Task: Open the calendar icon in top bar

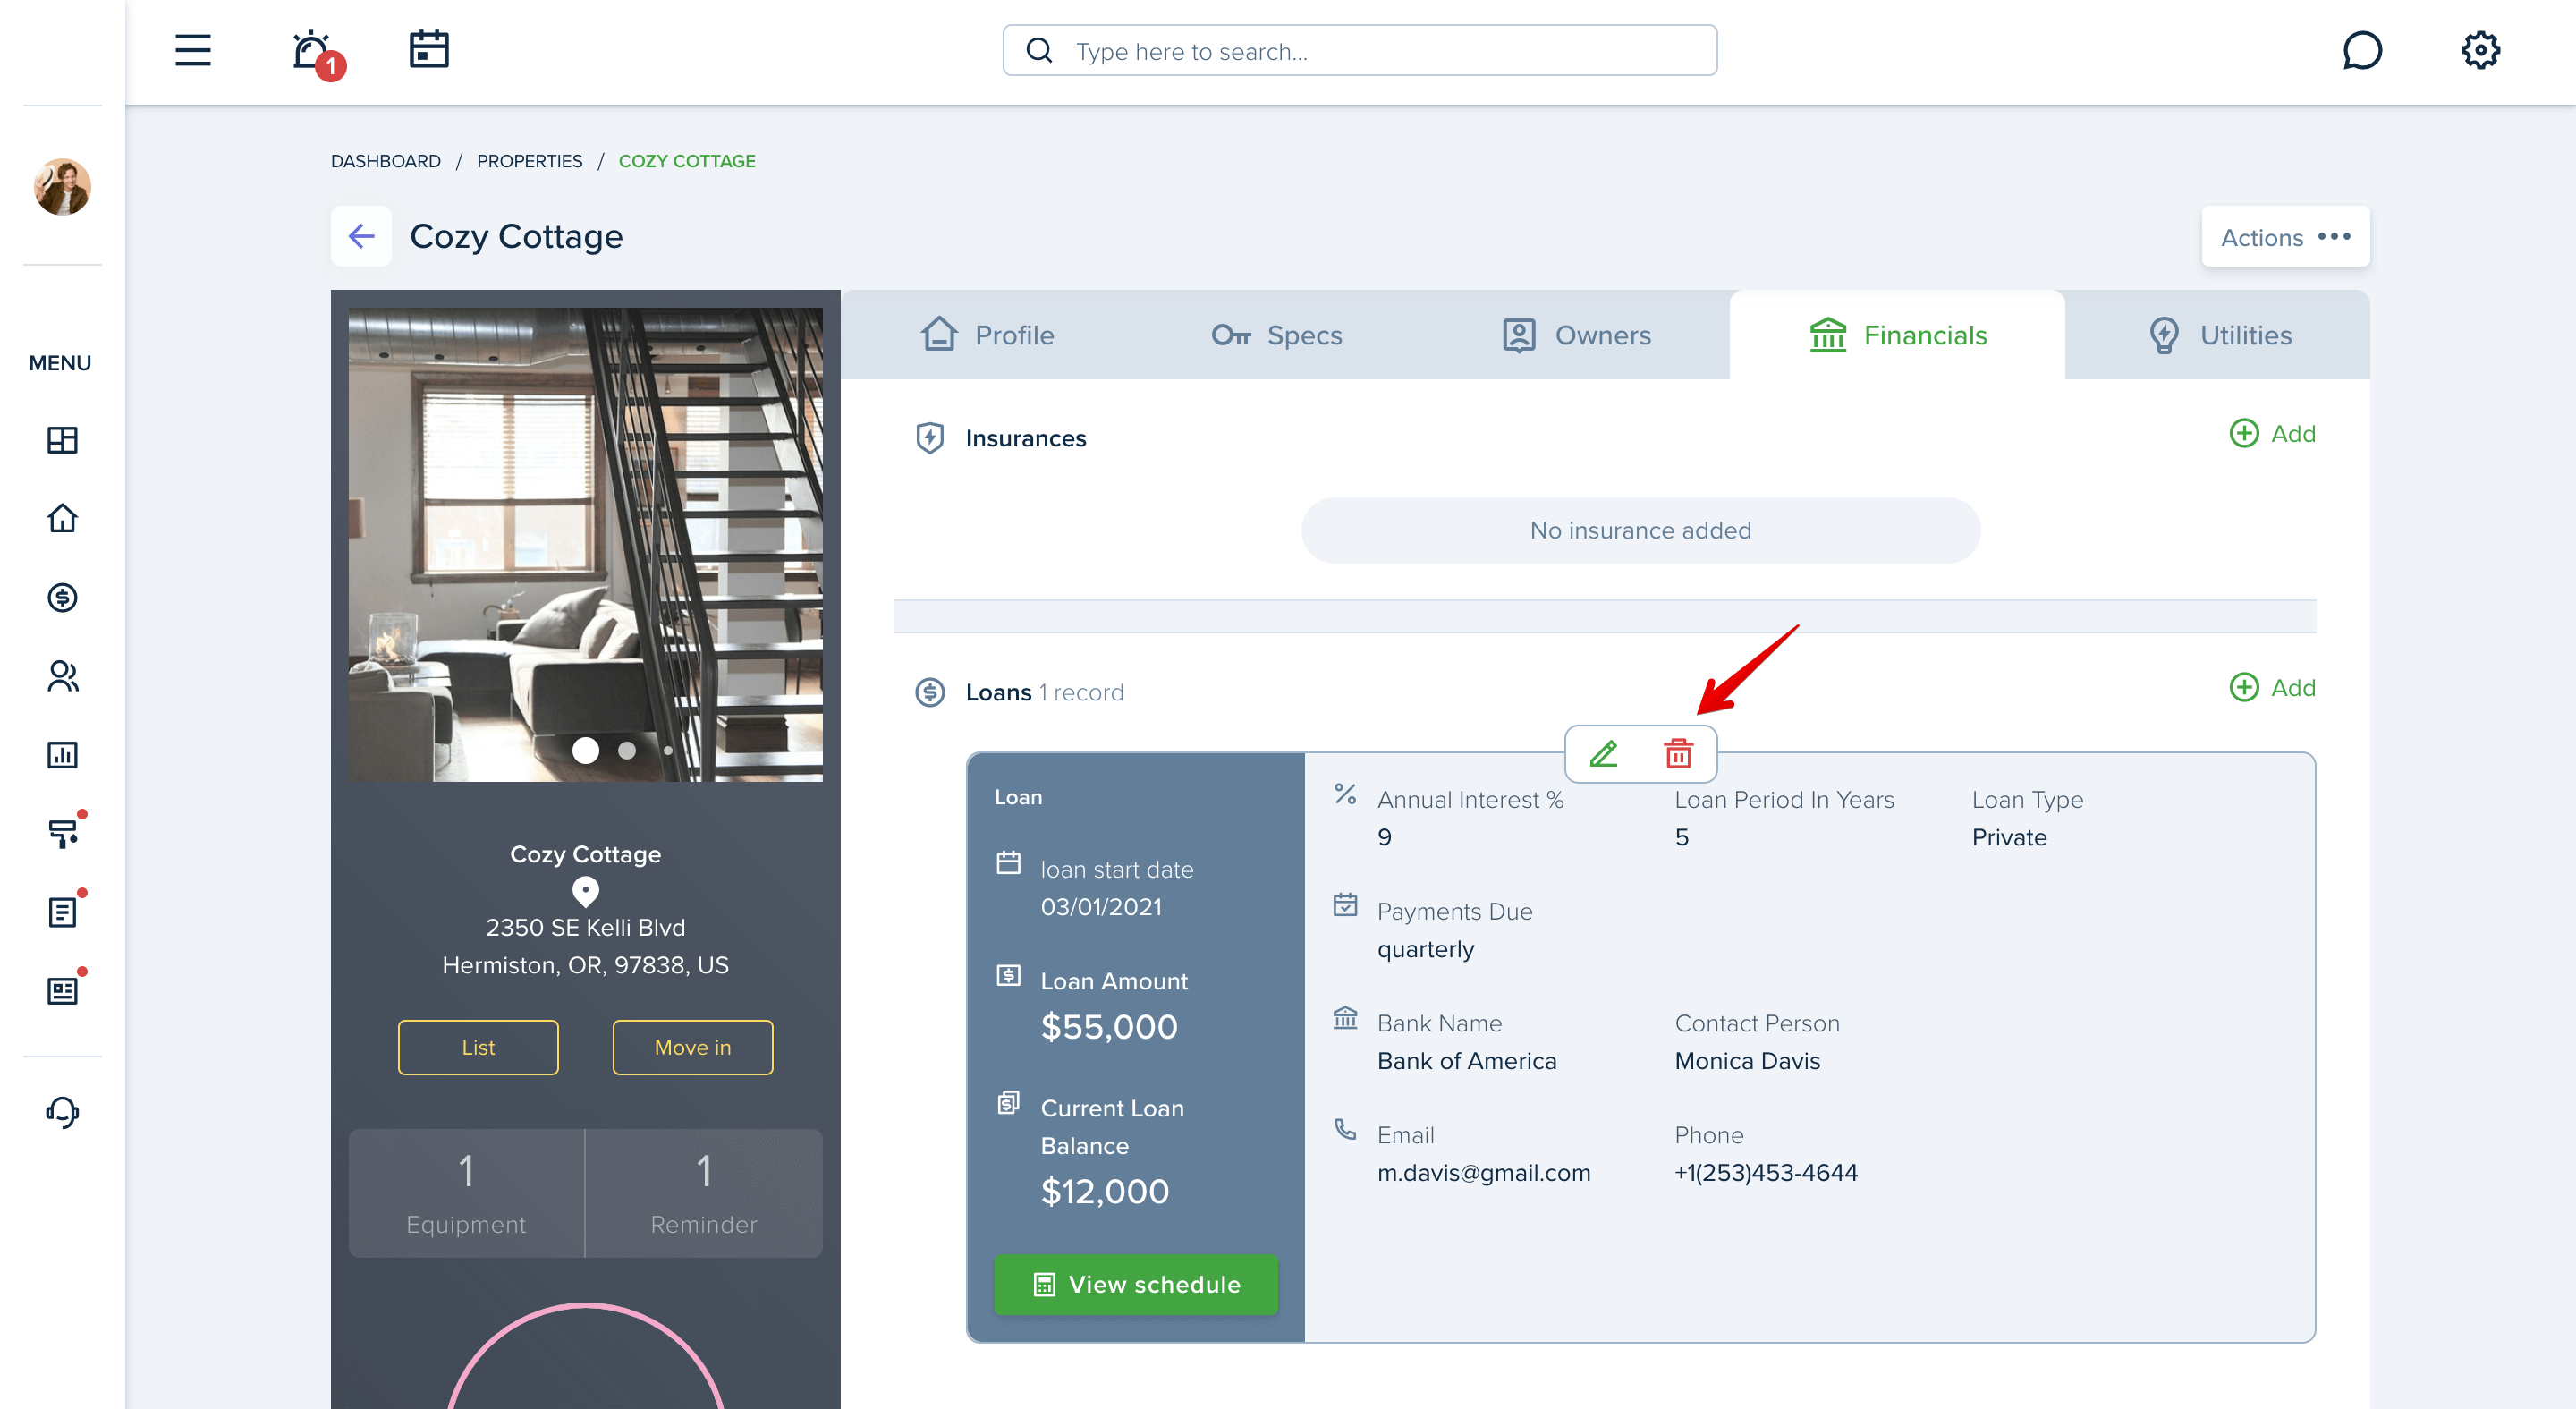Action: coord(429,49)
